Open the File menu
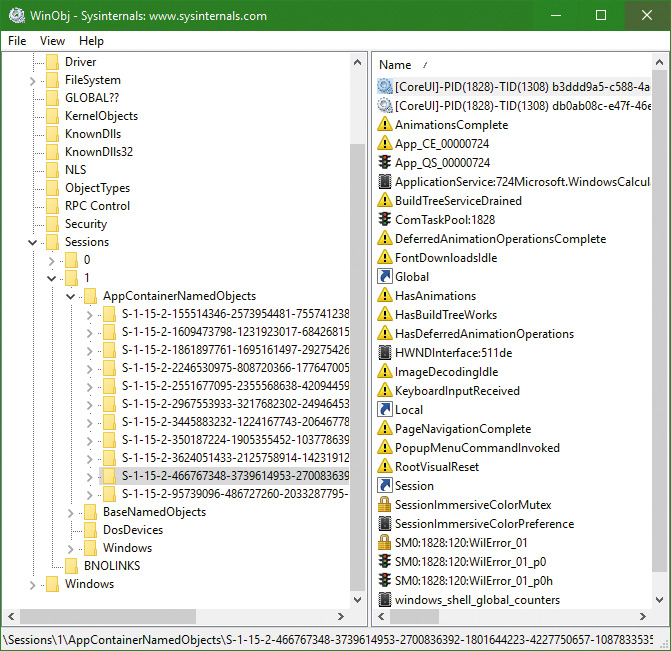 pos(17,41)
